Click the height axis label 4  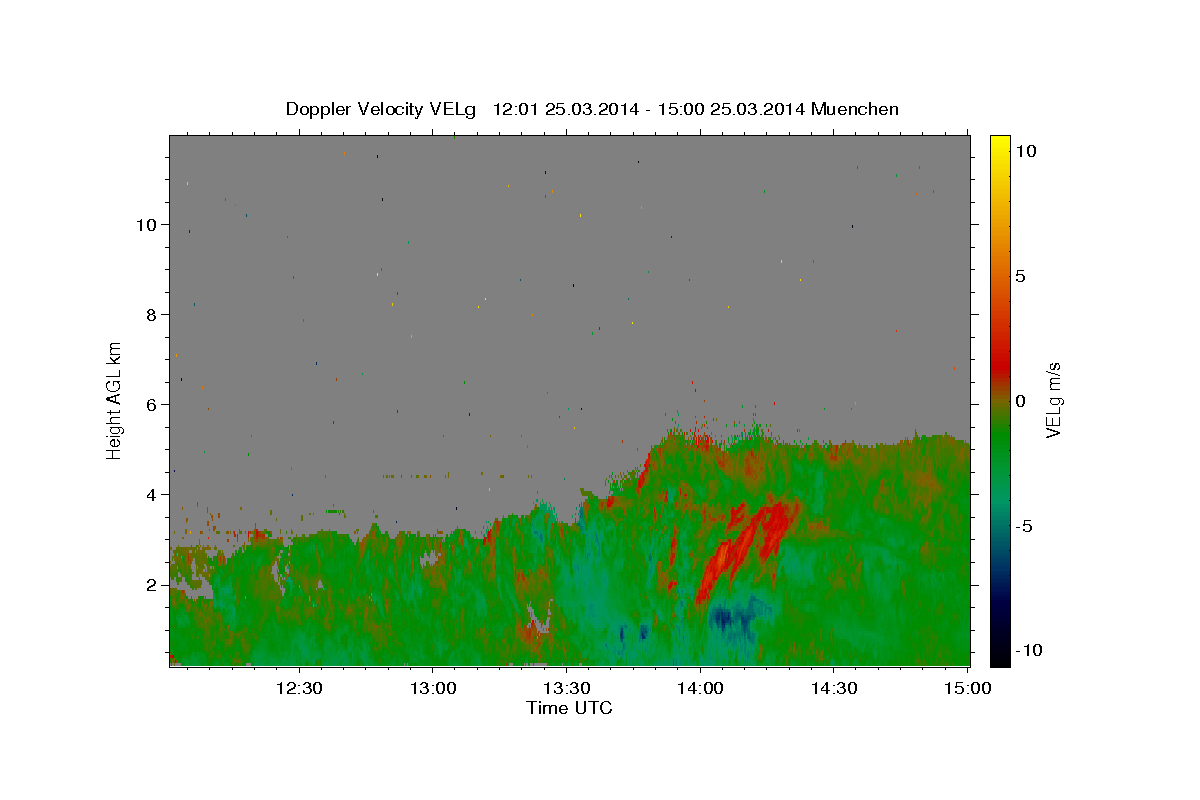point(152,494)
